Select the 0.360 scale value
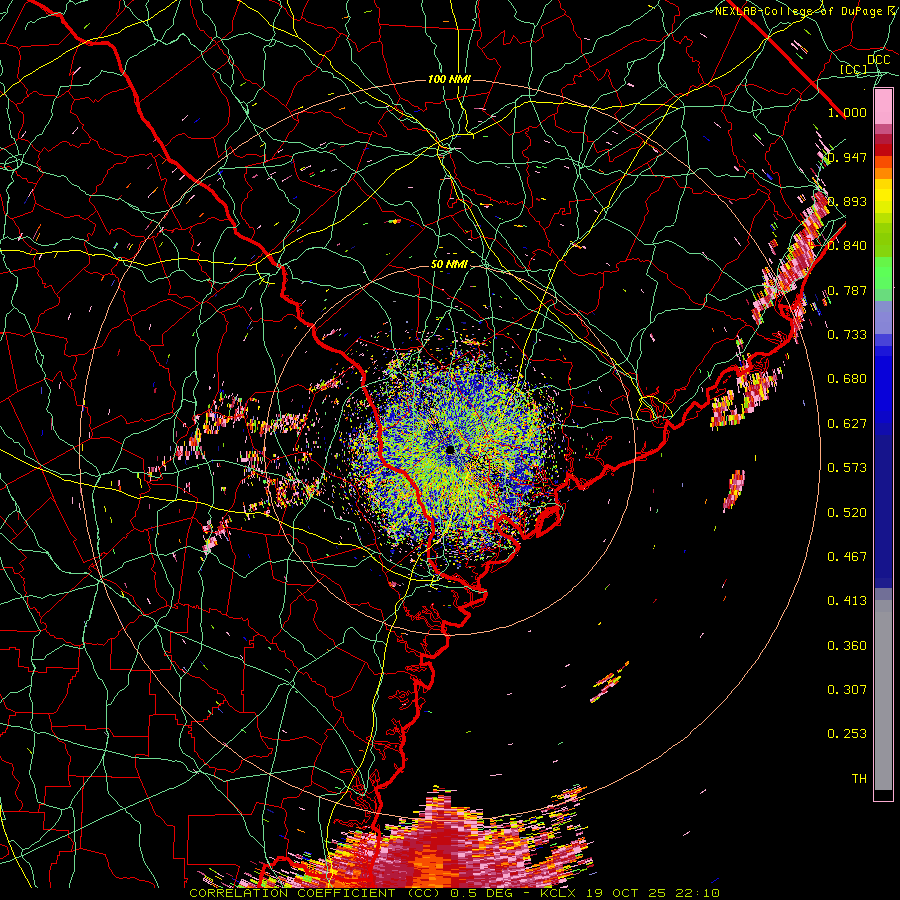Image resolution: width=900 pixels, height=900 pixels. pyautogui.click(x=847, y=646)
